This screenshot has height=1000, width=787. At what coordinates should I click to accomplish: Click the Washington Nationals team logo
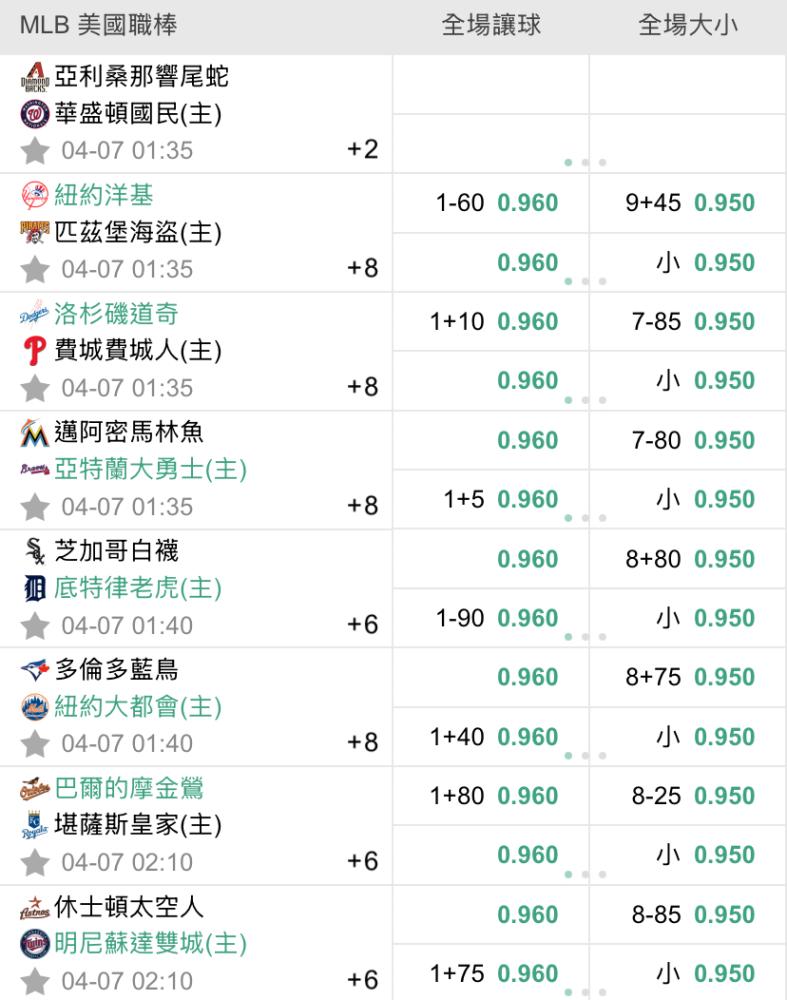35,114
